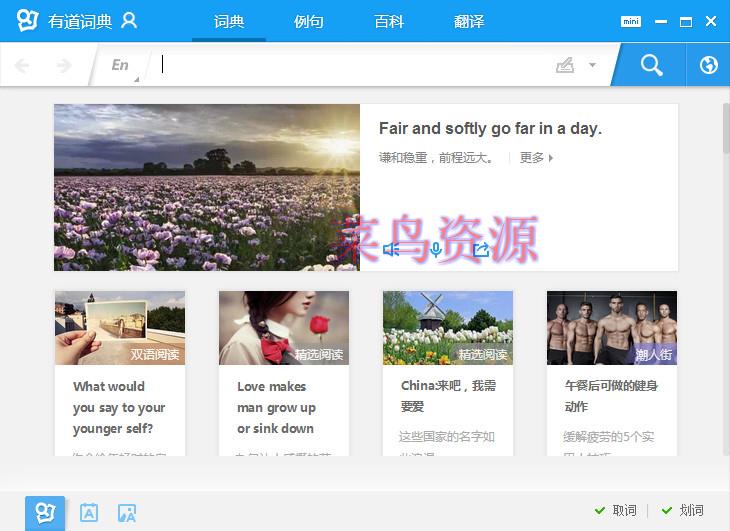This screenshot has width=730, height=531.
Task: Go forward with the right arrow
Action: 64,65
